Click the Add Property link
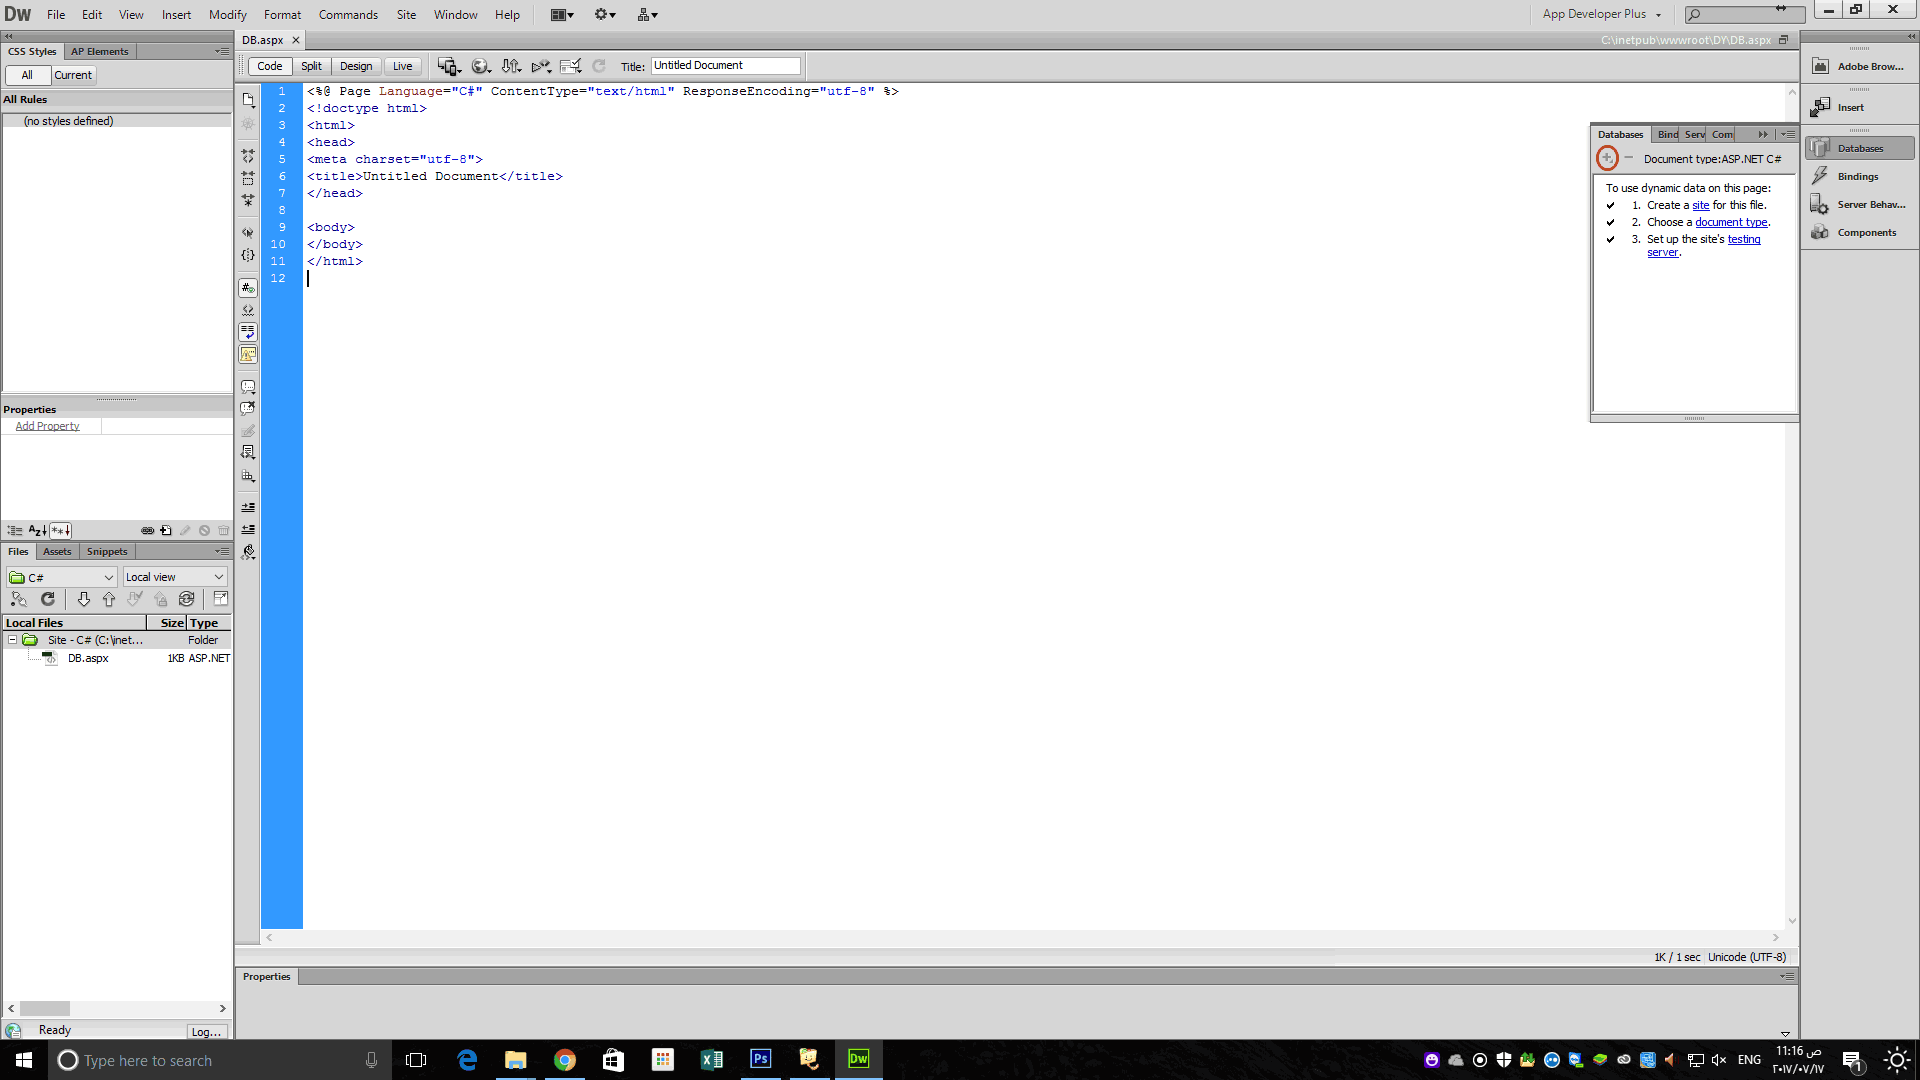The width and height of the screenshot is (1920, 1080). [47, 426]
